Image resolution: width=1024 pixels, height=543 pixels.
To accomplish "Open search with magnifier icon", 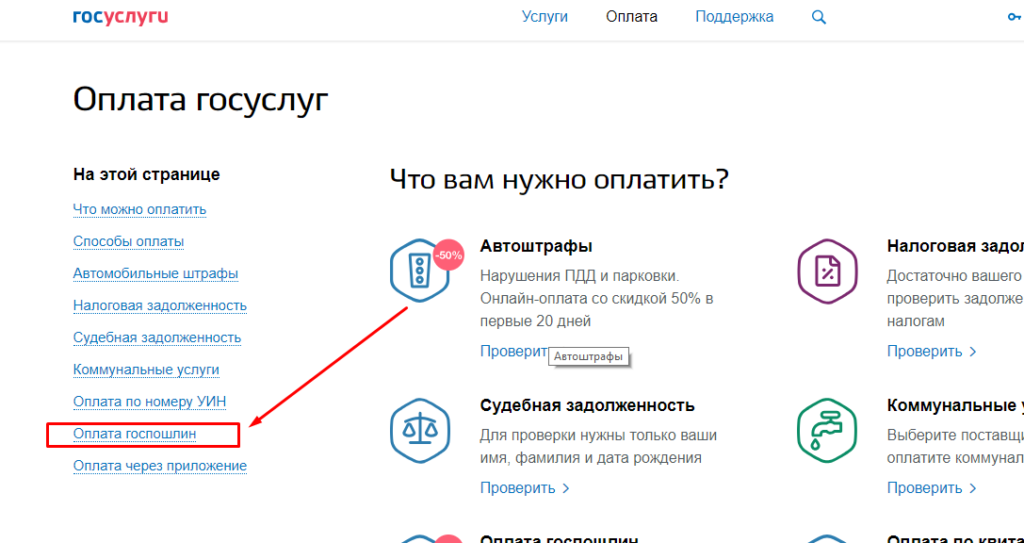I will pyautogui.click(x=819, y=17).
